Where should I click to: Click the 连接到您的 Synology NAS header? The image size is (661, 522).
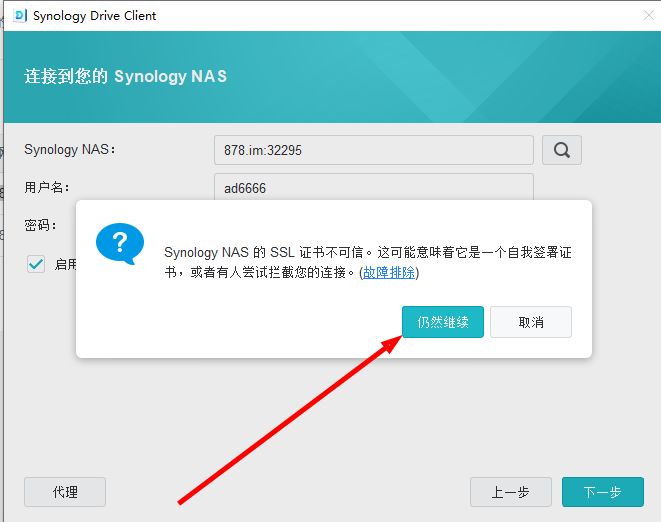point(125,76)
